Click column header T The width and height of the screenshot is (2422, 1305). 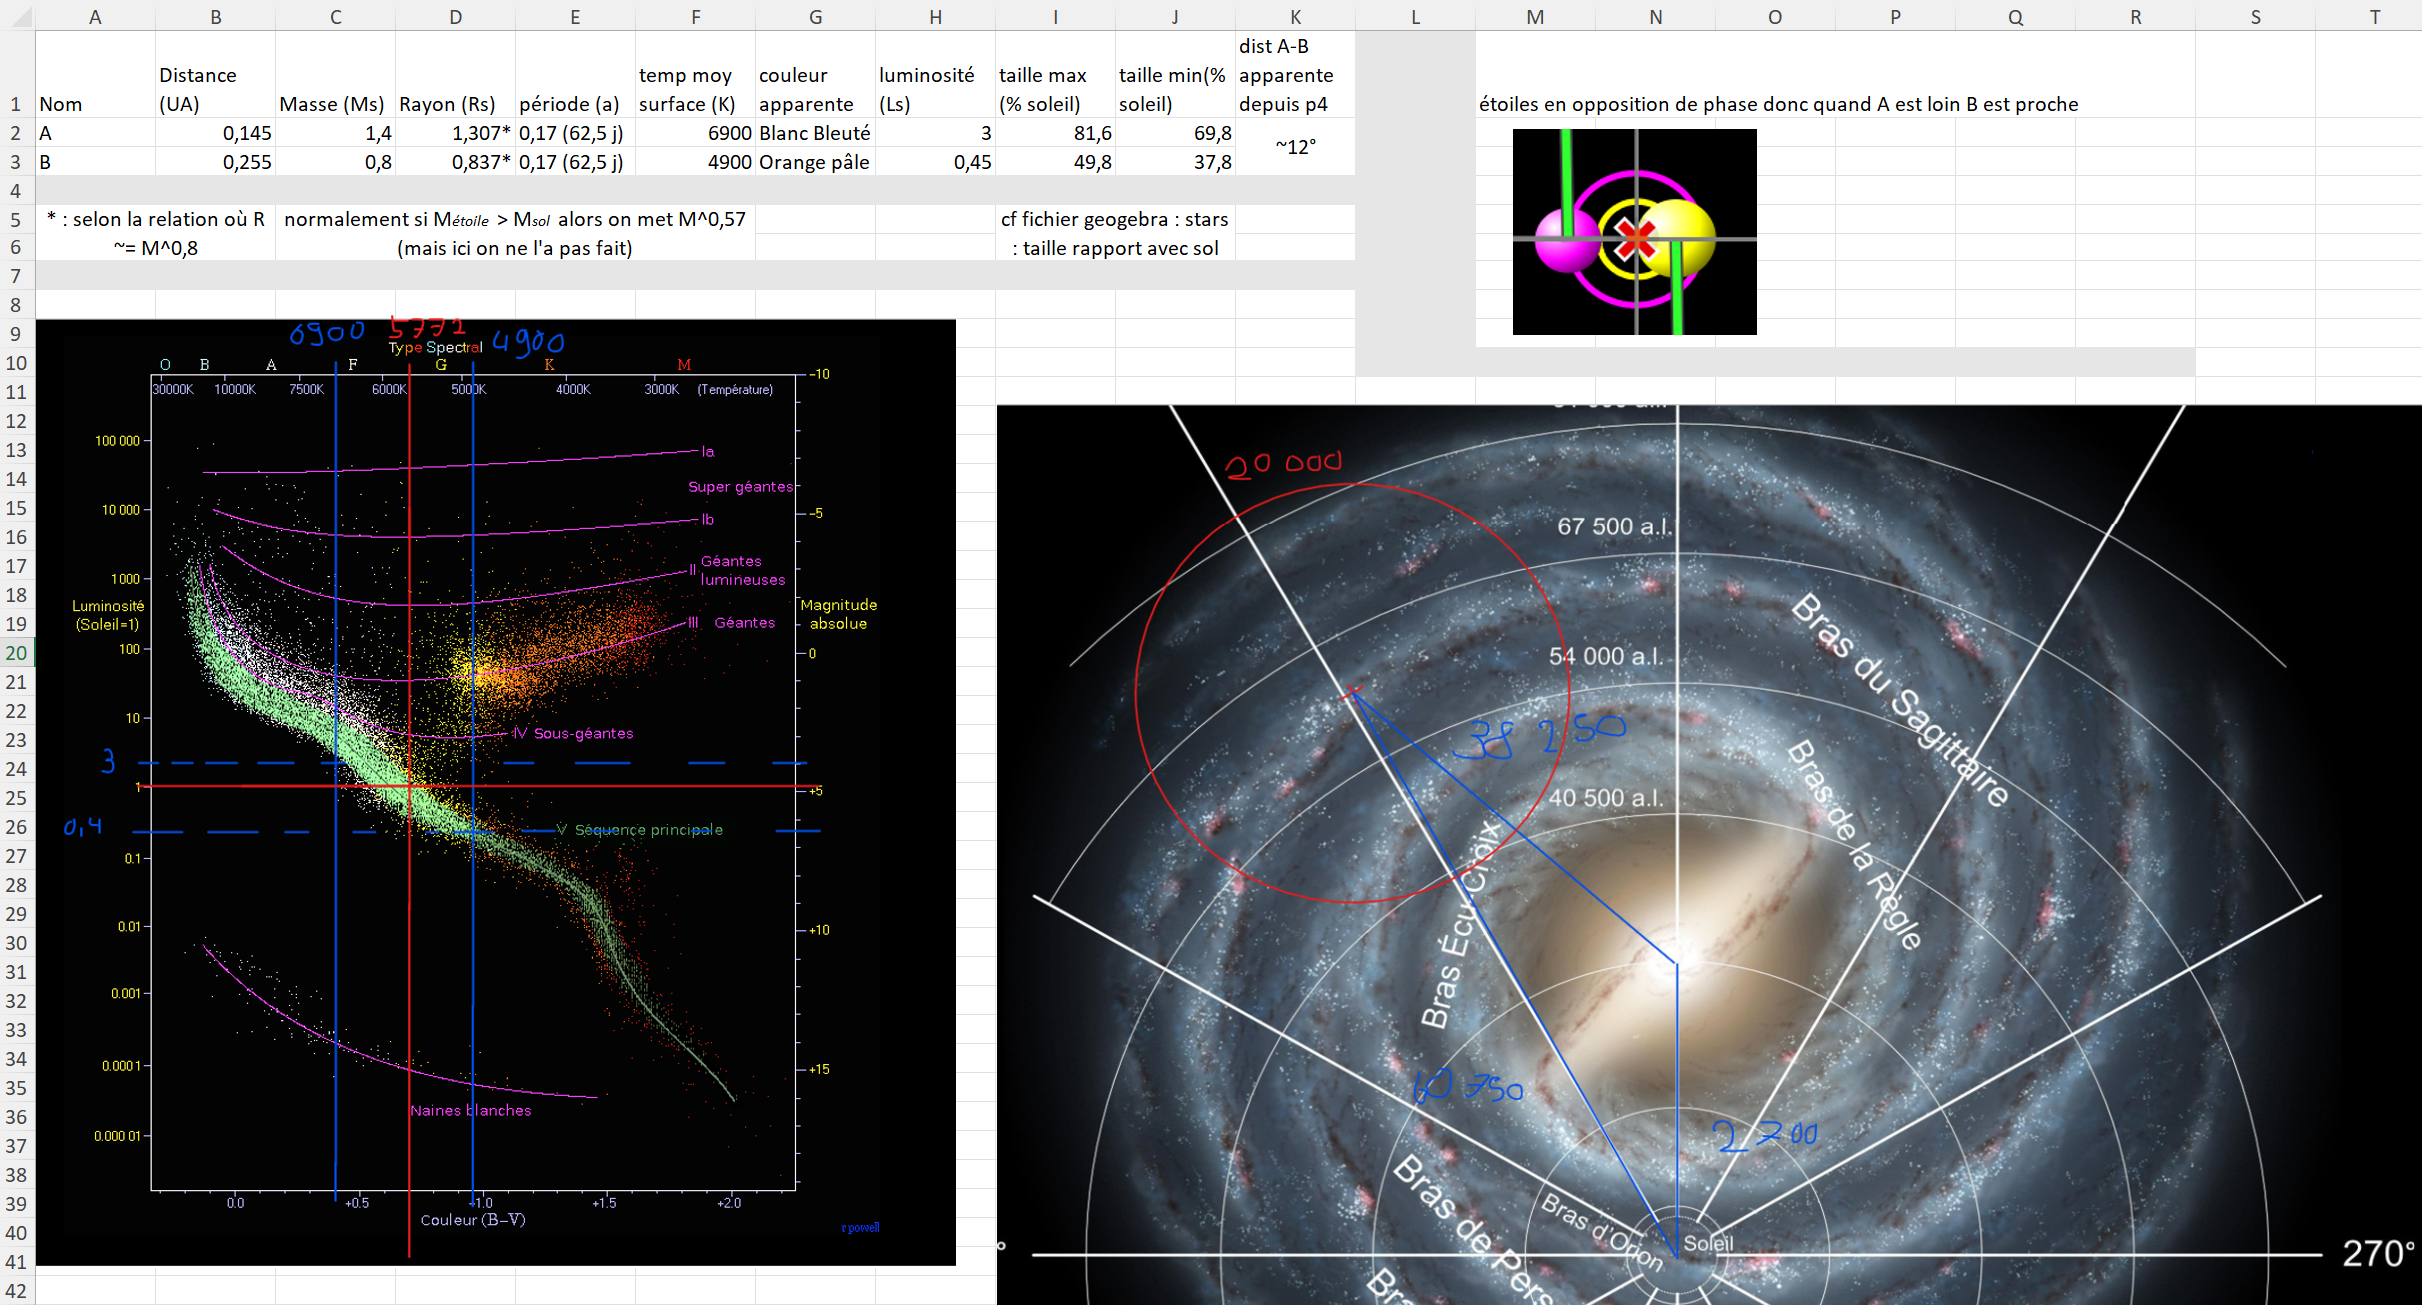point(2374,16)
